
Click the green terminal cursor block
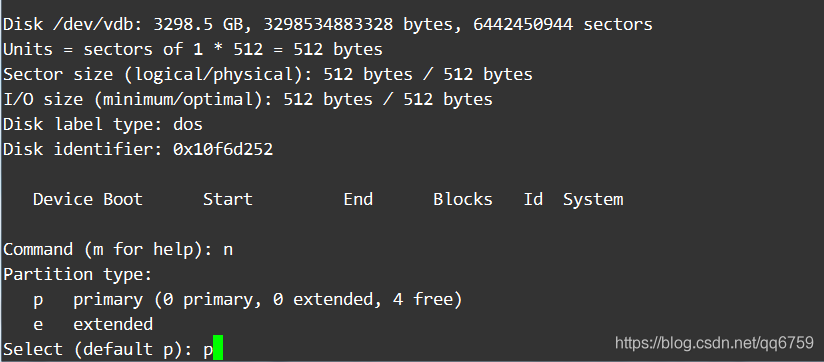coord(218,349)
